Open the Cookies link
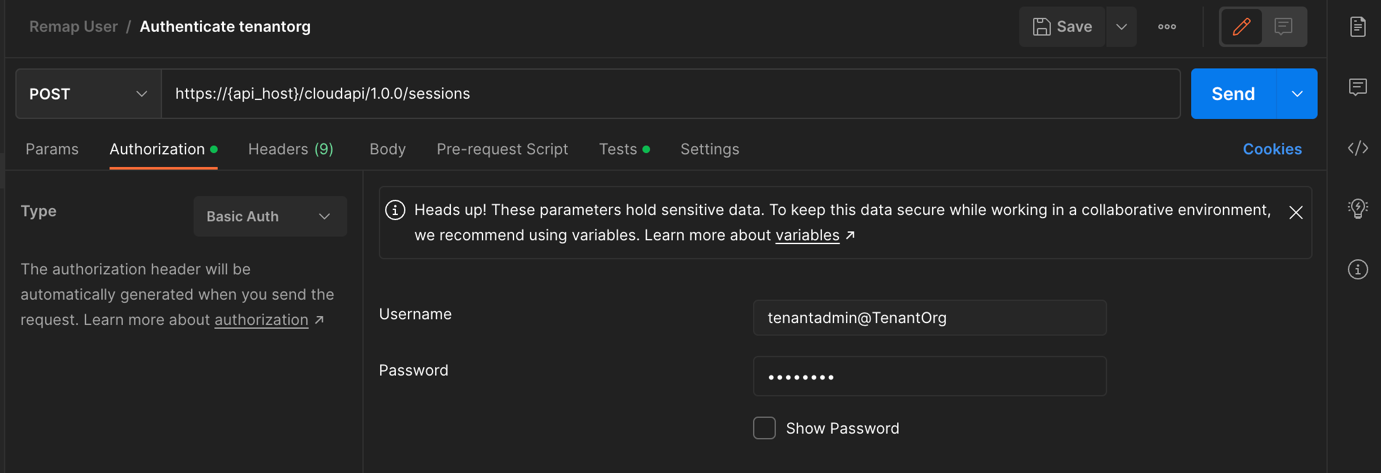The width and height of the screenshot is (1381, 473). (x=1271, y=149)
